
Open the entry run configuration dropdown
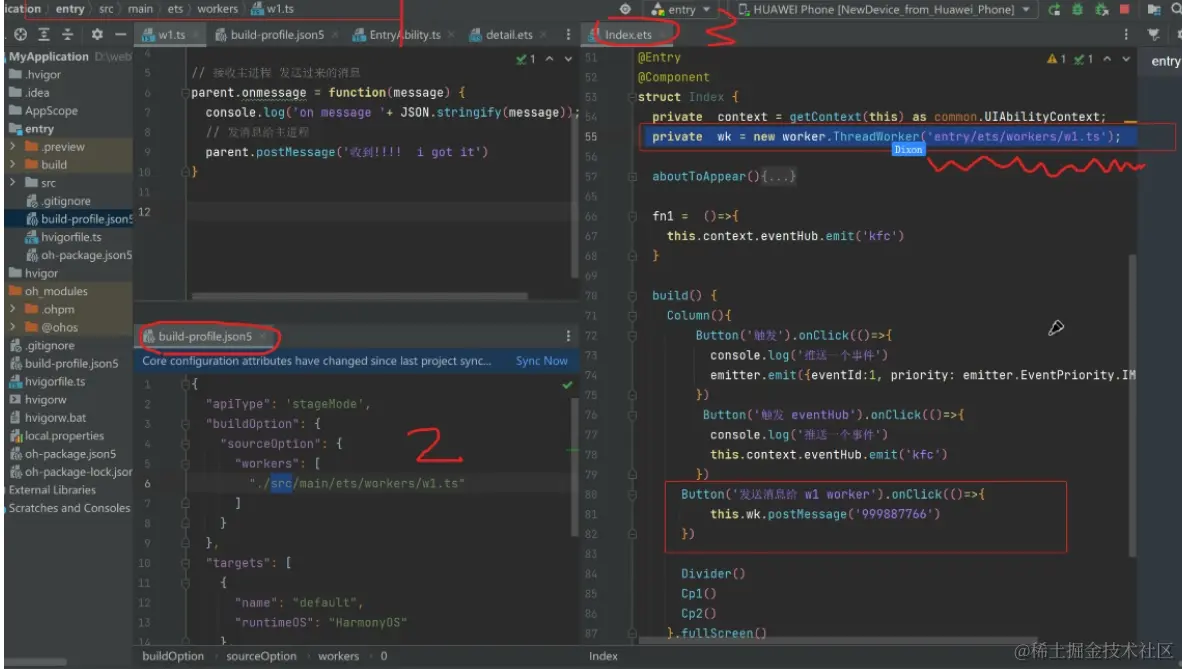click(681, 9)
